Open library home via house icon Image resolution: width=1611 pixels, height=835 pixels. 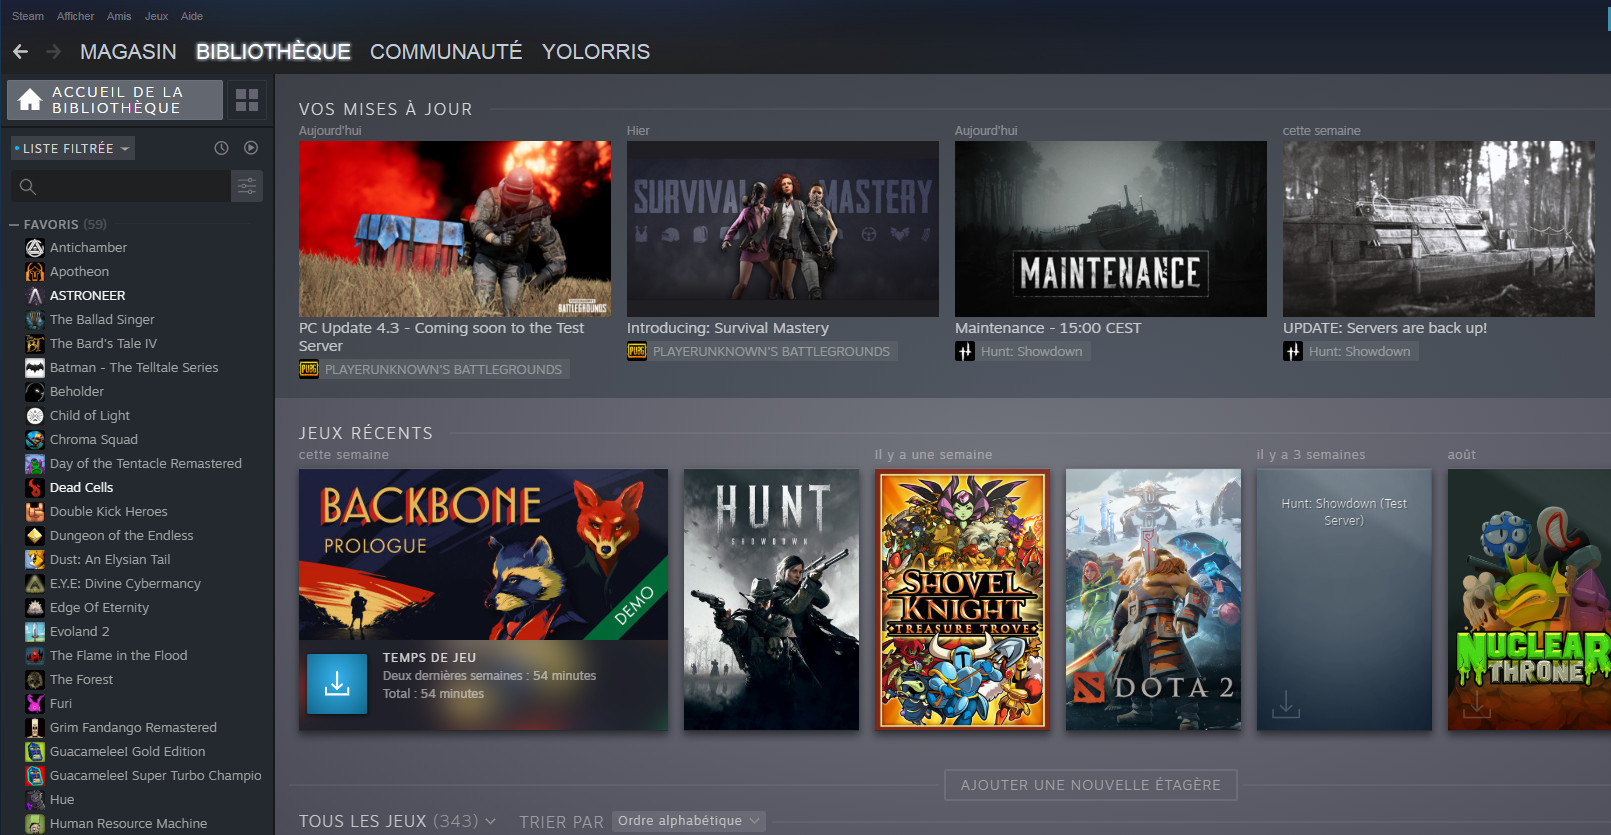point(30,100)
